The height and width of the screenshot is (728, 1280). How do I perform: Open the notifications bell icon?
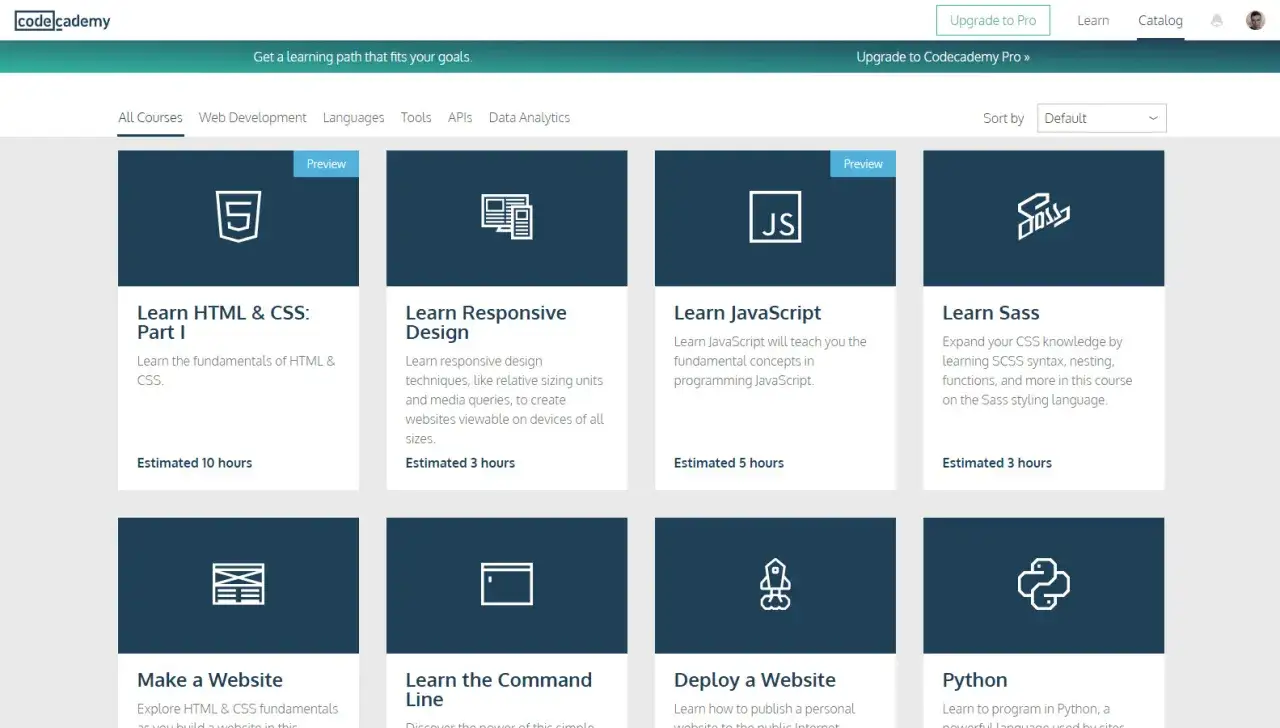[1217, 20]
